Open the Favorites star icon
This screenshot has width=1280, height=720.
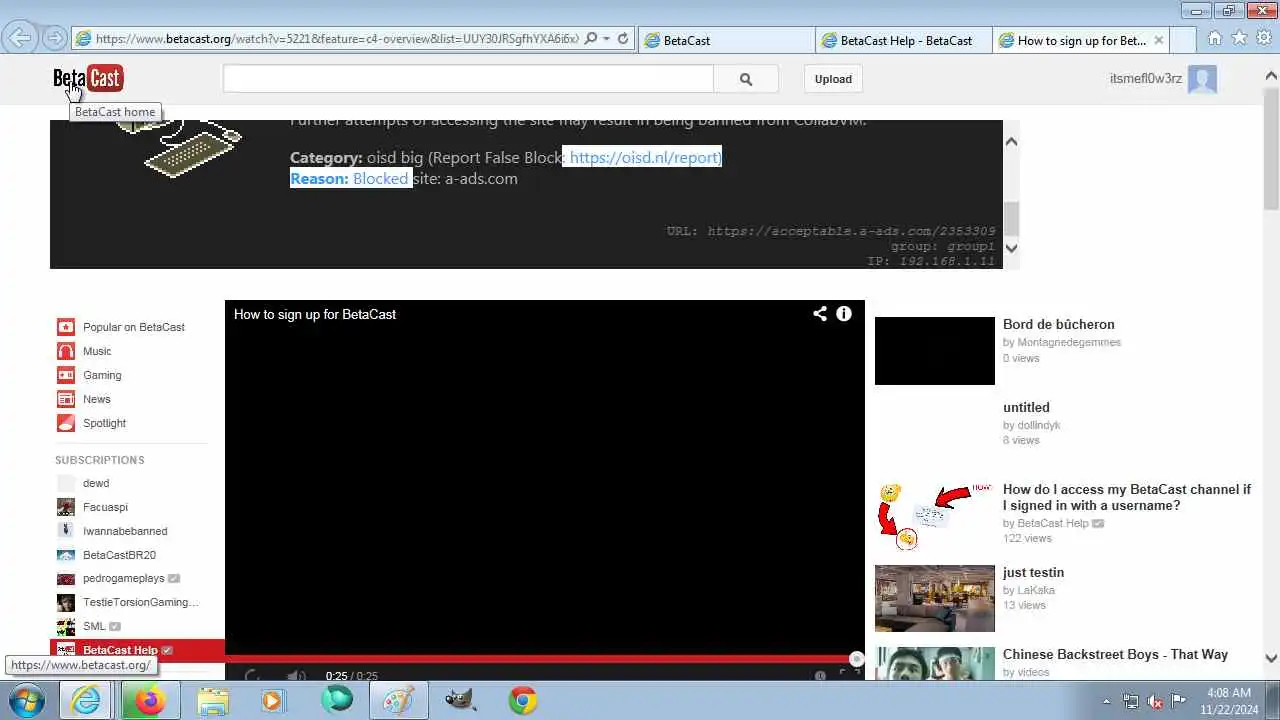click(1240, 38)
